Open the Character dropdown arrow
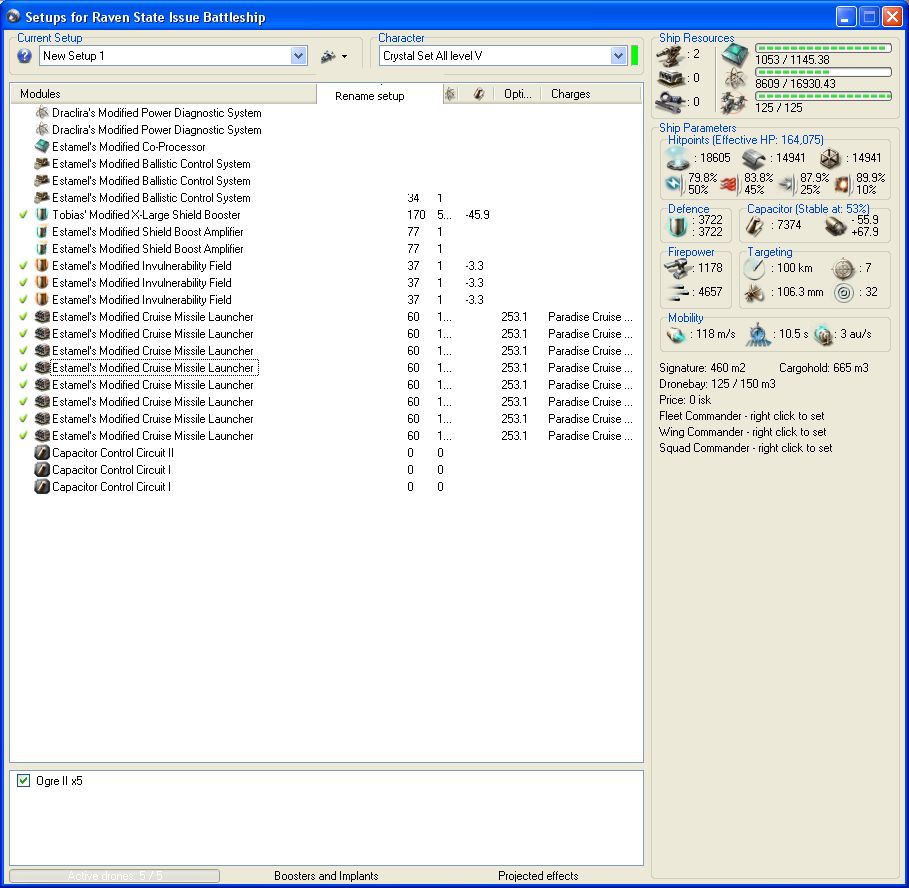Image resolution: width=909 pixels, height=888 pixels. click(x=619, y=56)
